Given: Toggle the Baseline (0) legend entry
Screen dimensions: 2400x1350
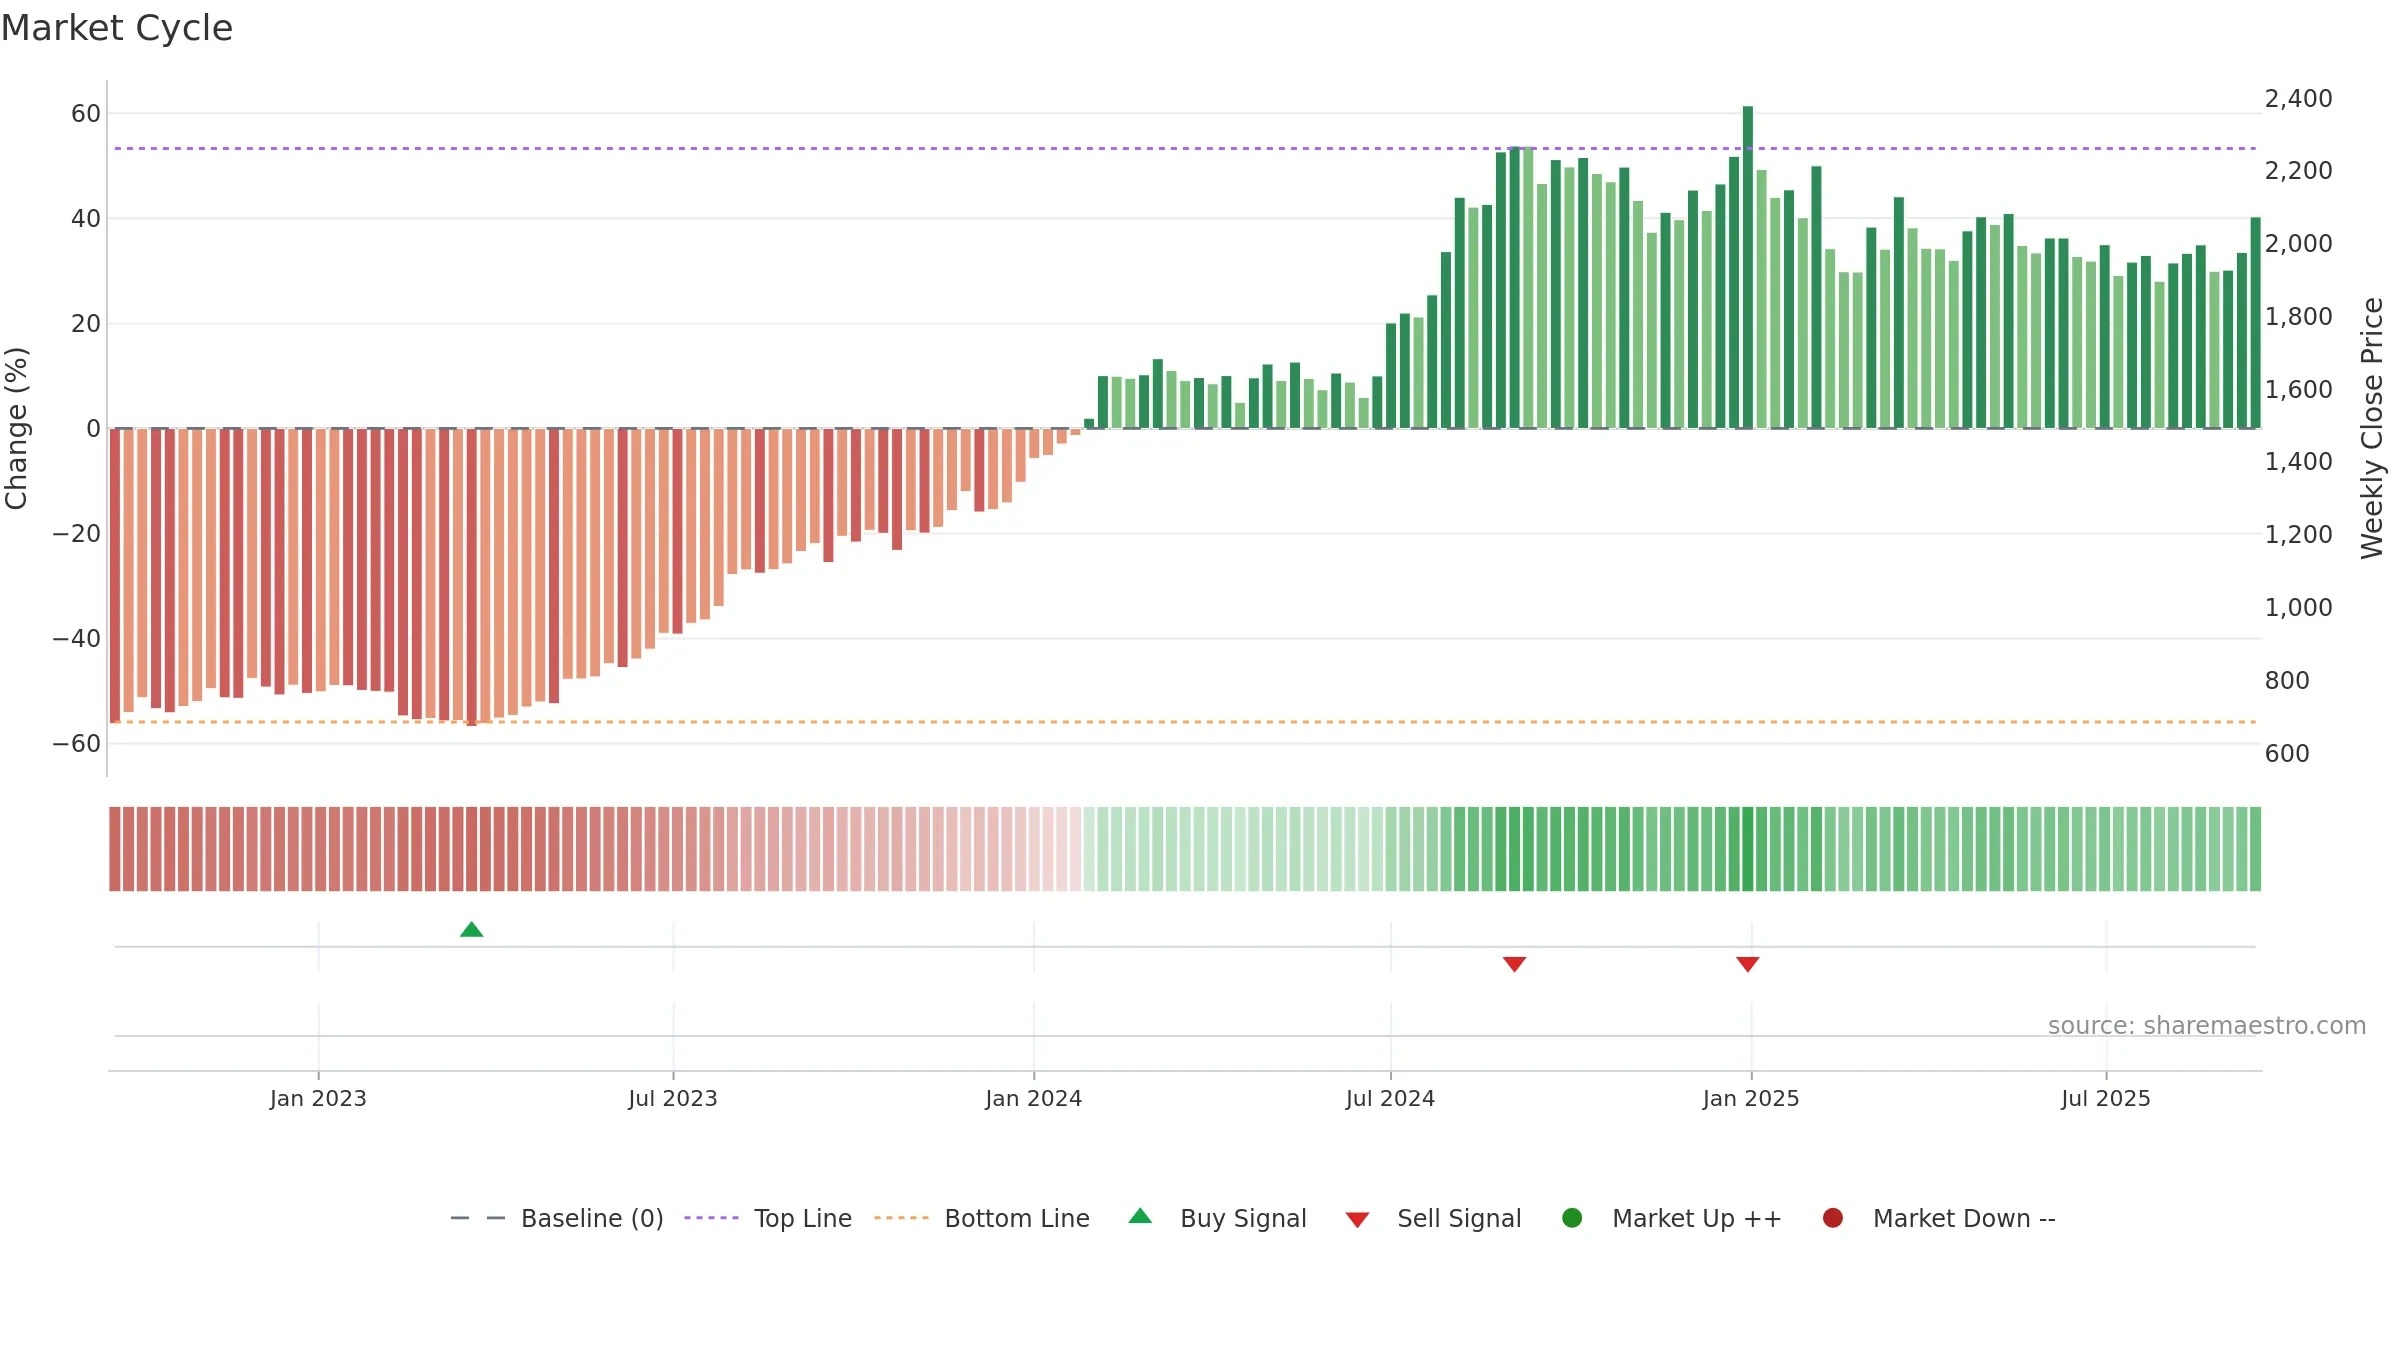Looking at the screenshot, I should point(557,1218).
